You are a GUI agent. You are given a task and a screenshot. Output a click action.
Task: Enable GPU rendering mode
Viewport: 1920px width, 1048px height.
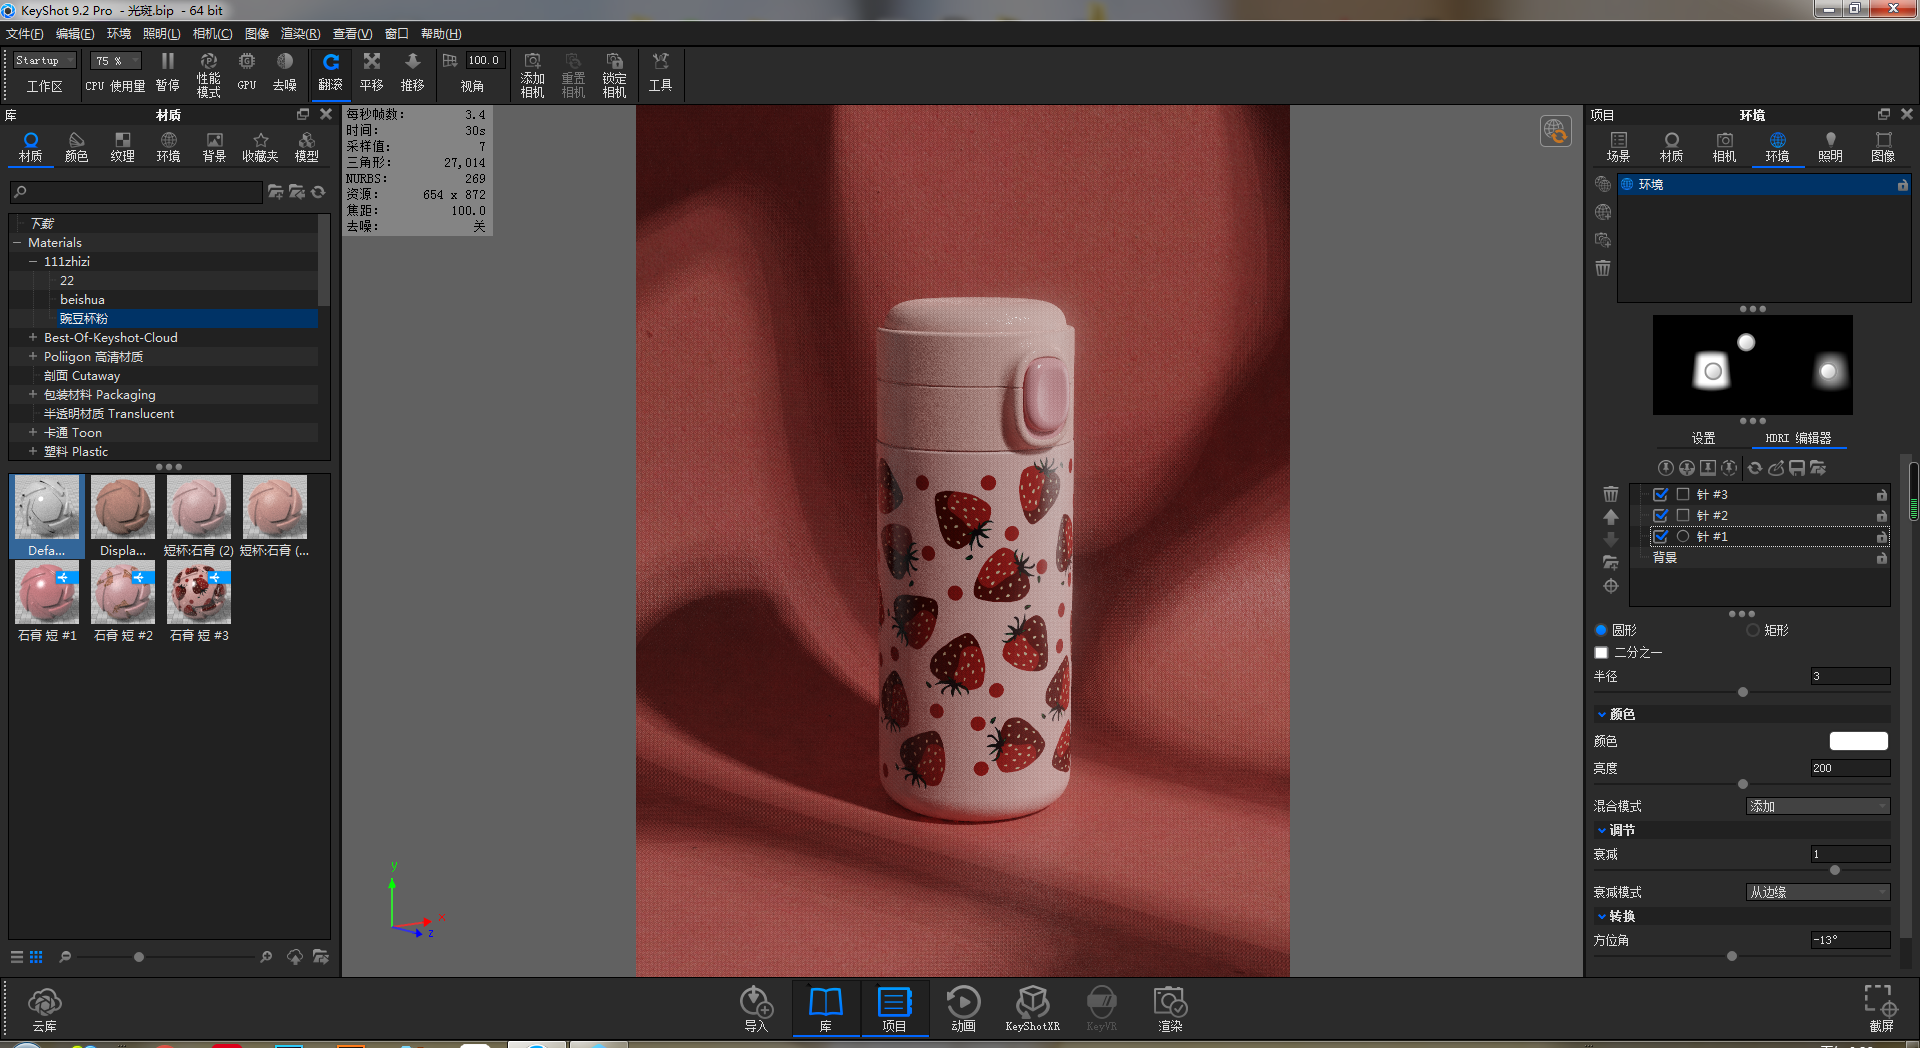[246, 73]
